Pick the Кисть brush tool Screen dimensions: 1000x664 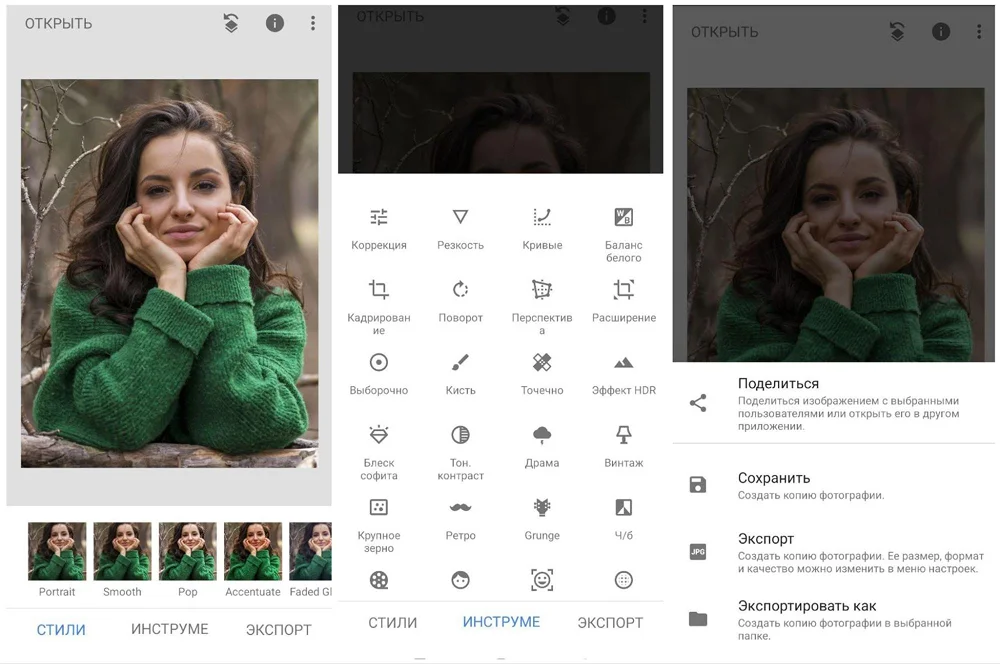pyautogui.click(x=460, y=372)
